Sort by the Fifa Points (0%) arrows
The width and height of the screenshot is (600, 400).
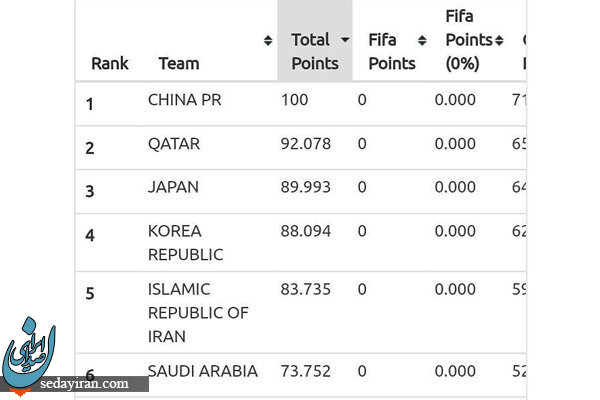pyautogui.click(x=499, y=40)
